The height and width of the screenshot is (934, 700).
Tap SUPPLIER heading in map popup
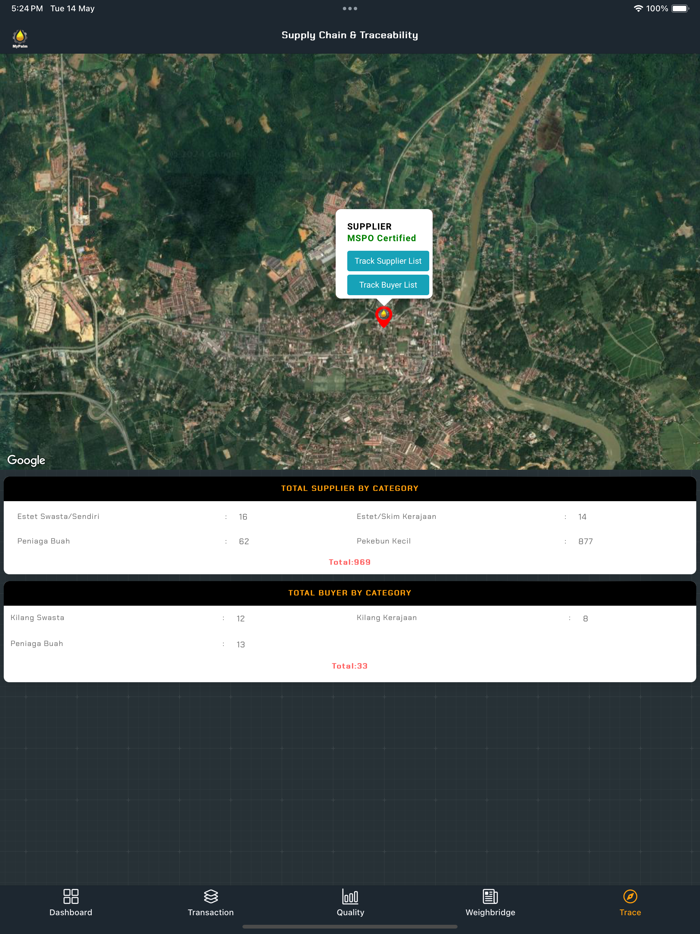(369, 226)
